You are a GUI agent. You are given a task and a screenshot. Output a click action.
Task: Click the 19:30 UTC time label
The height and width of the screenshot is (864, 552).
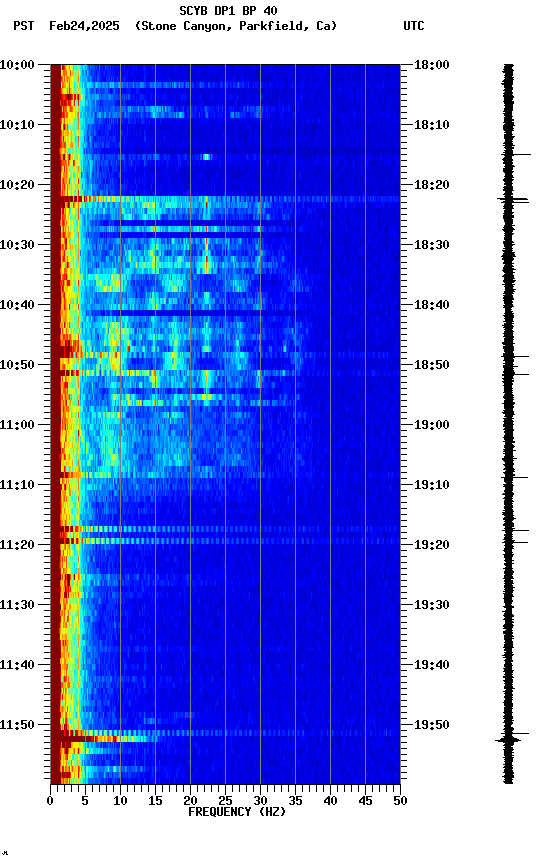coord(431,605)
